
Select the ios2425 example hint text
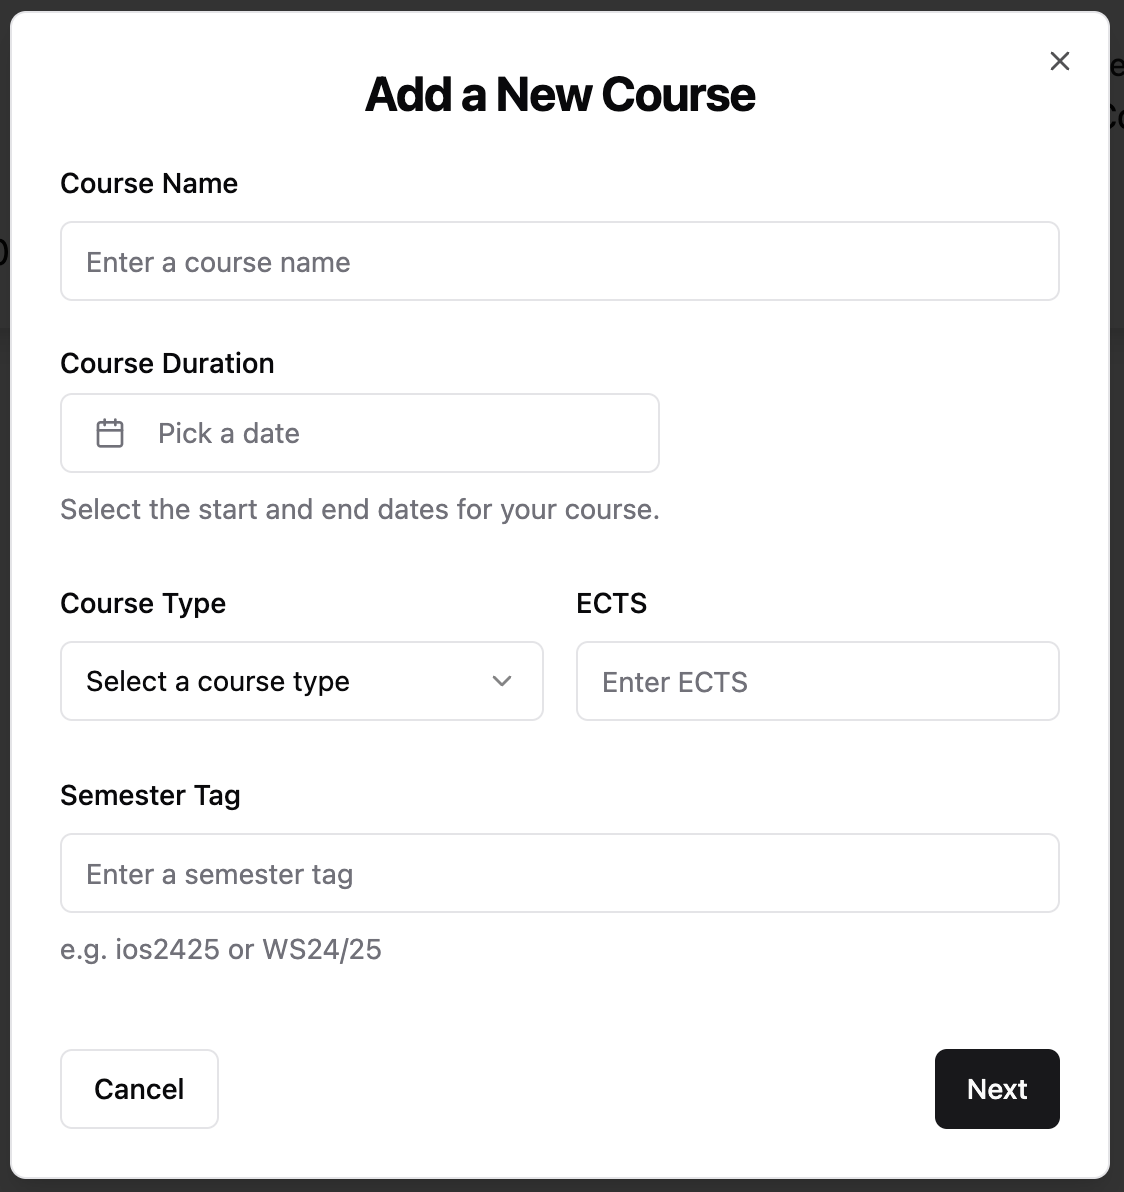[221, 949]
